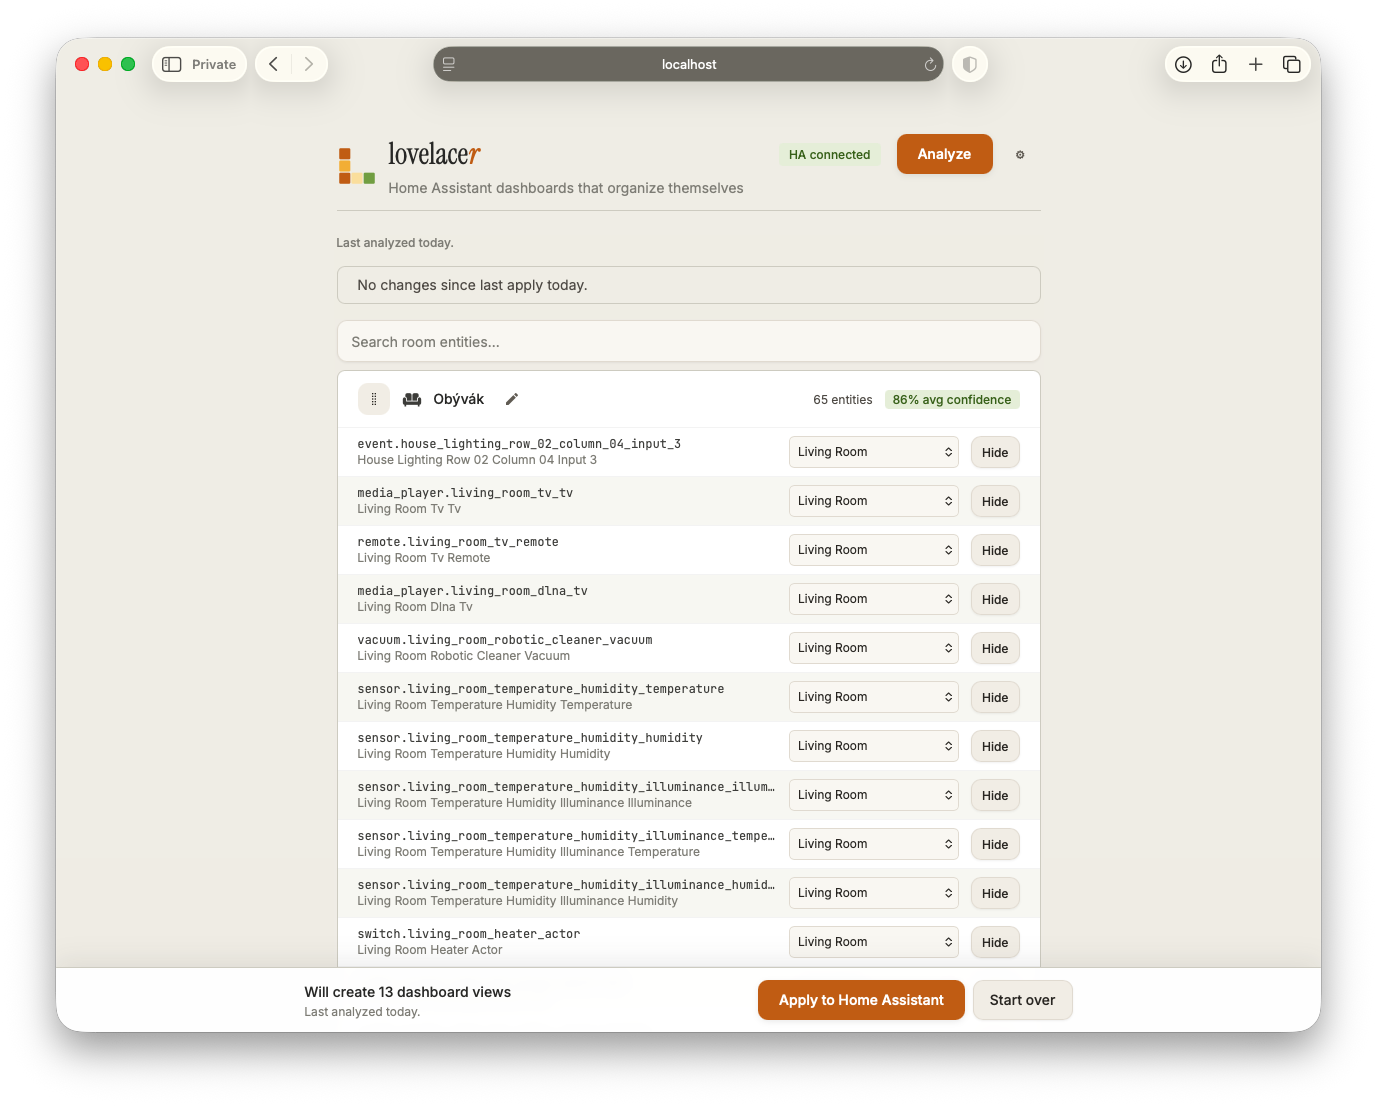1377x1106 pixels.
Task: Grab the Obývák room drag handle
Action: click(x=374, y=399)
